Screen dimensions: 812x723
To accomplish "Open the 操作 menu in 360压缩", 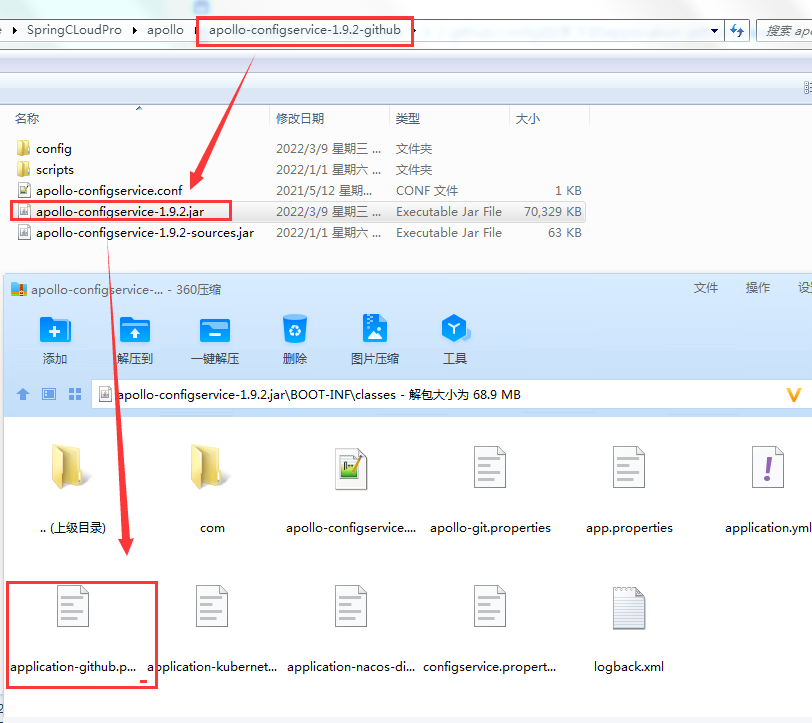I will tap(758, 288).
